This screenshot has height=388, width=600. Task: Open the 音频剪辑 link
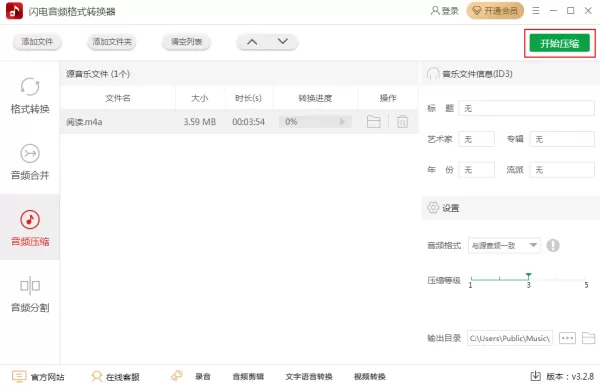pos(248,377)
